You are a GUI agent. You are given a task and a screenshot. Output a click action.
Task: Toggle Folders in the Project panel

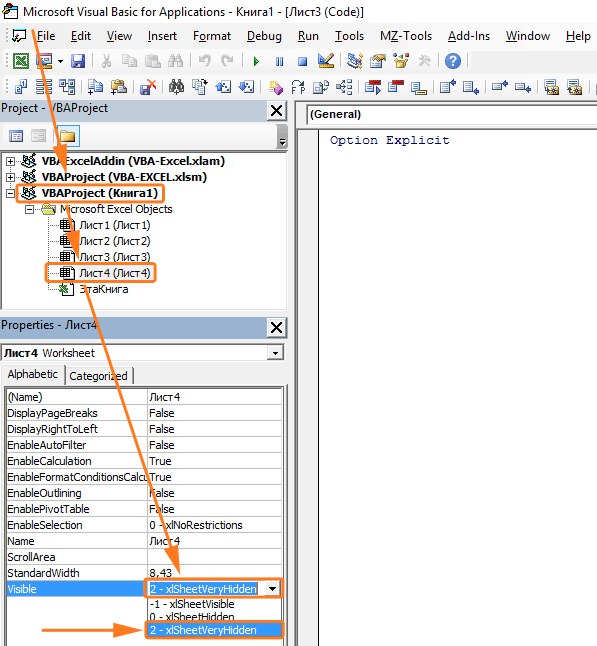coord(68,136)
